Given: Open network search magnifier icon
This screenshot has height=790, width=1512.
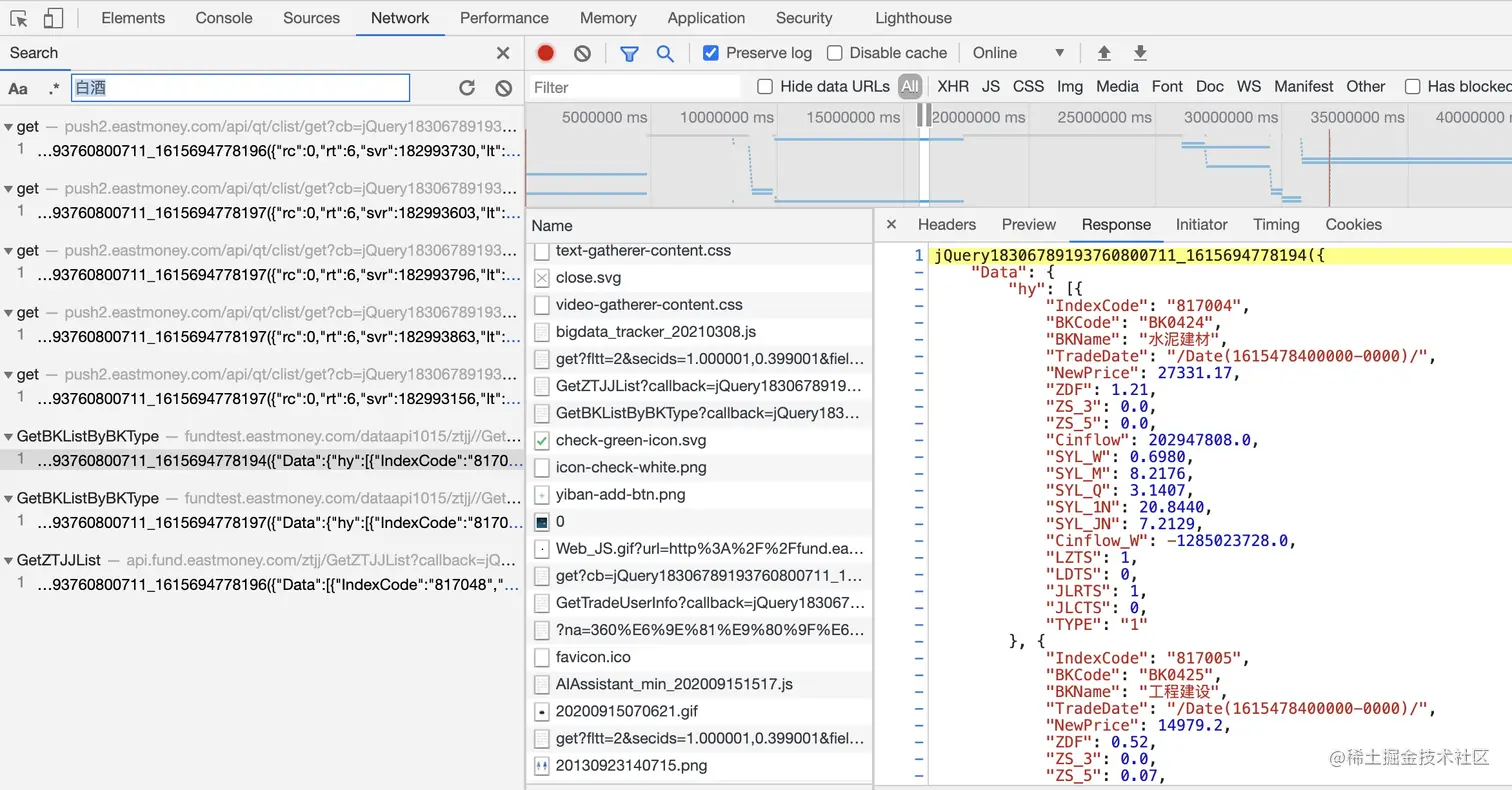Looking at the screenshot, I should pos(665,53).
